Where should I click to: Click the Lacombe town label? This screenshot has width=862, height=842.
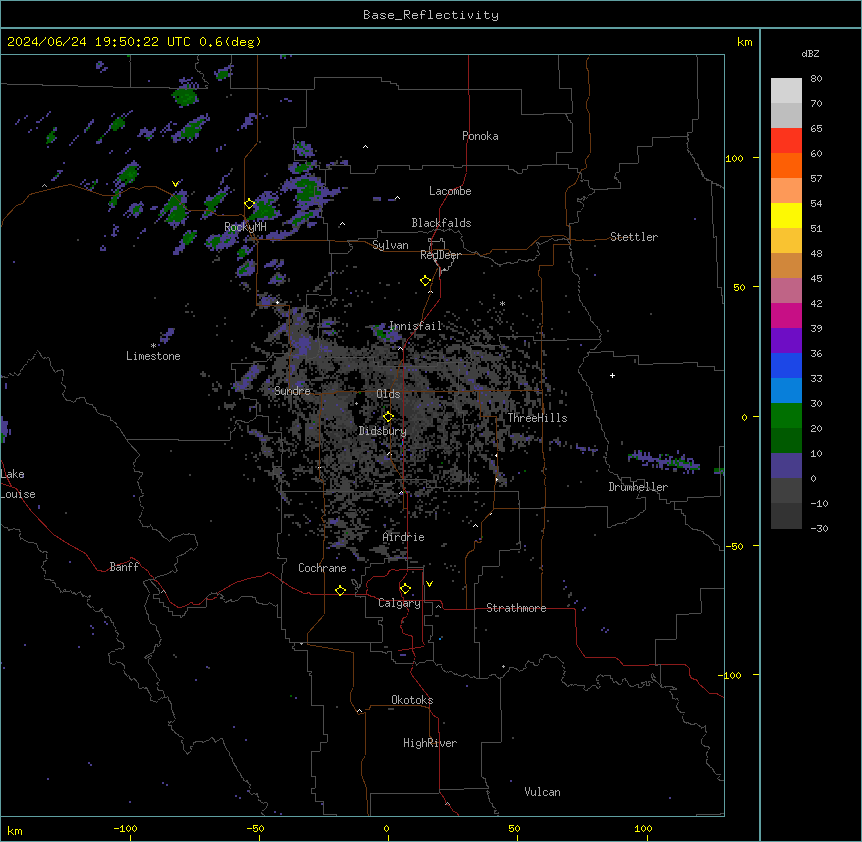[450, 191]
